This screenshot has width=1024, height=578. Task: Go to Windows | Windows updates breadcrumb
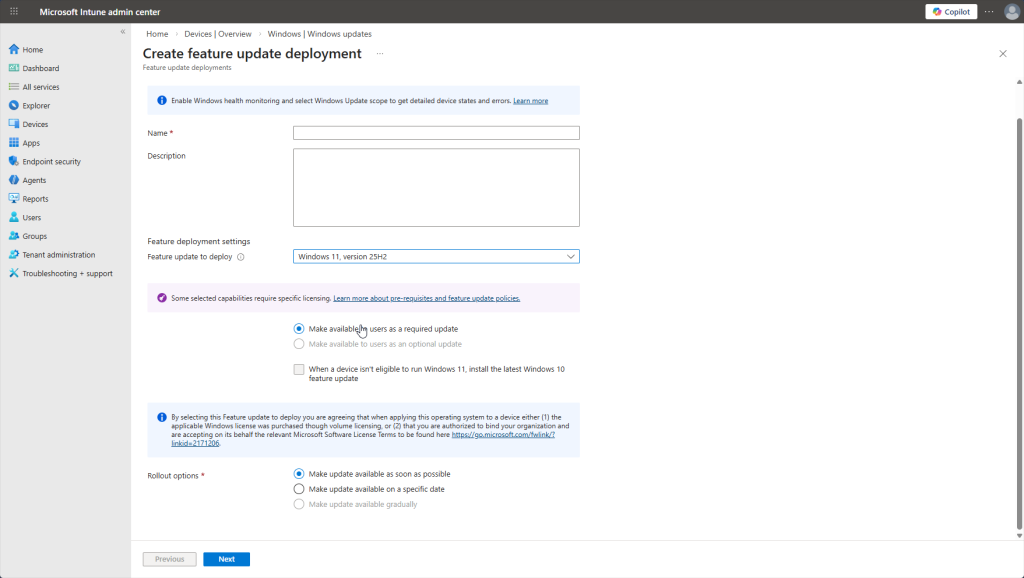[319, 34]
